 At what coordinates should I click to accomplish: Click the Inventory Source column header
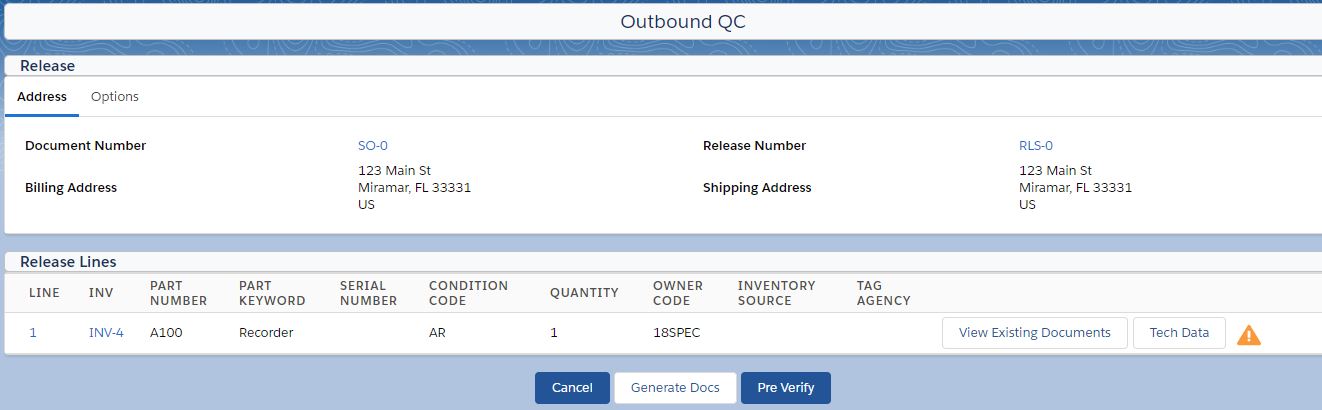[x=777, y=293]
